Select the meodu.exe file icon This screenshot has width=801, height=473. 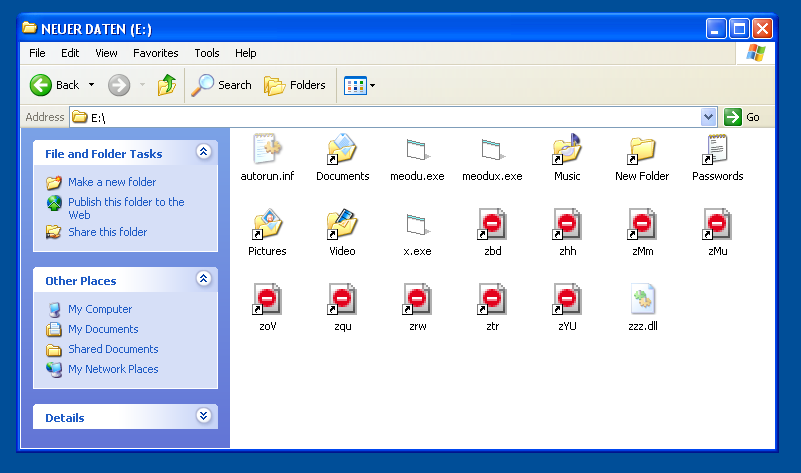(417, 151)
